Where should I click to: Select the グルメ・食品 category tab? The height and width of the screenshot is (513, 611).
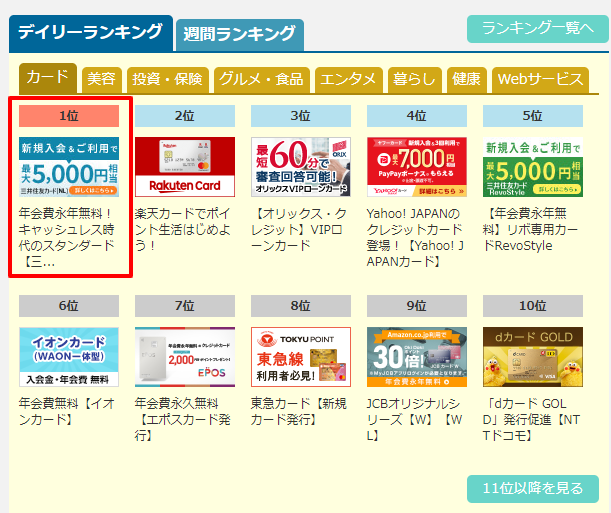click(261, 80)
